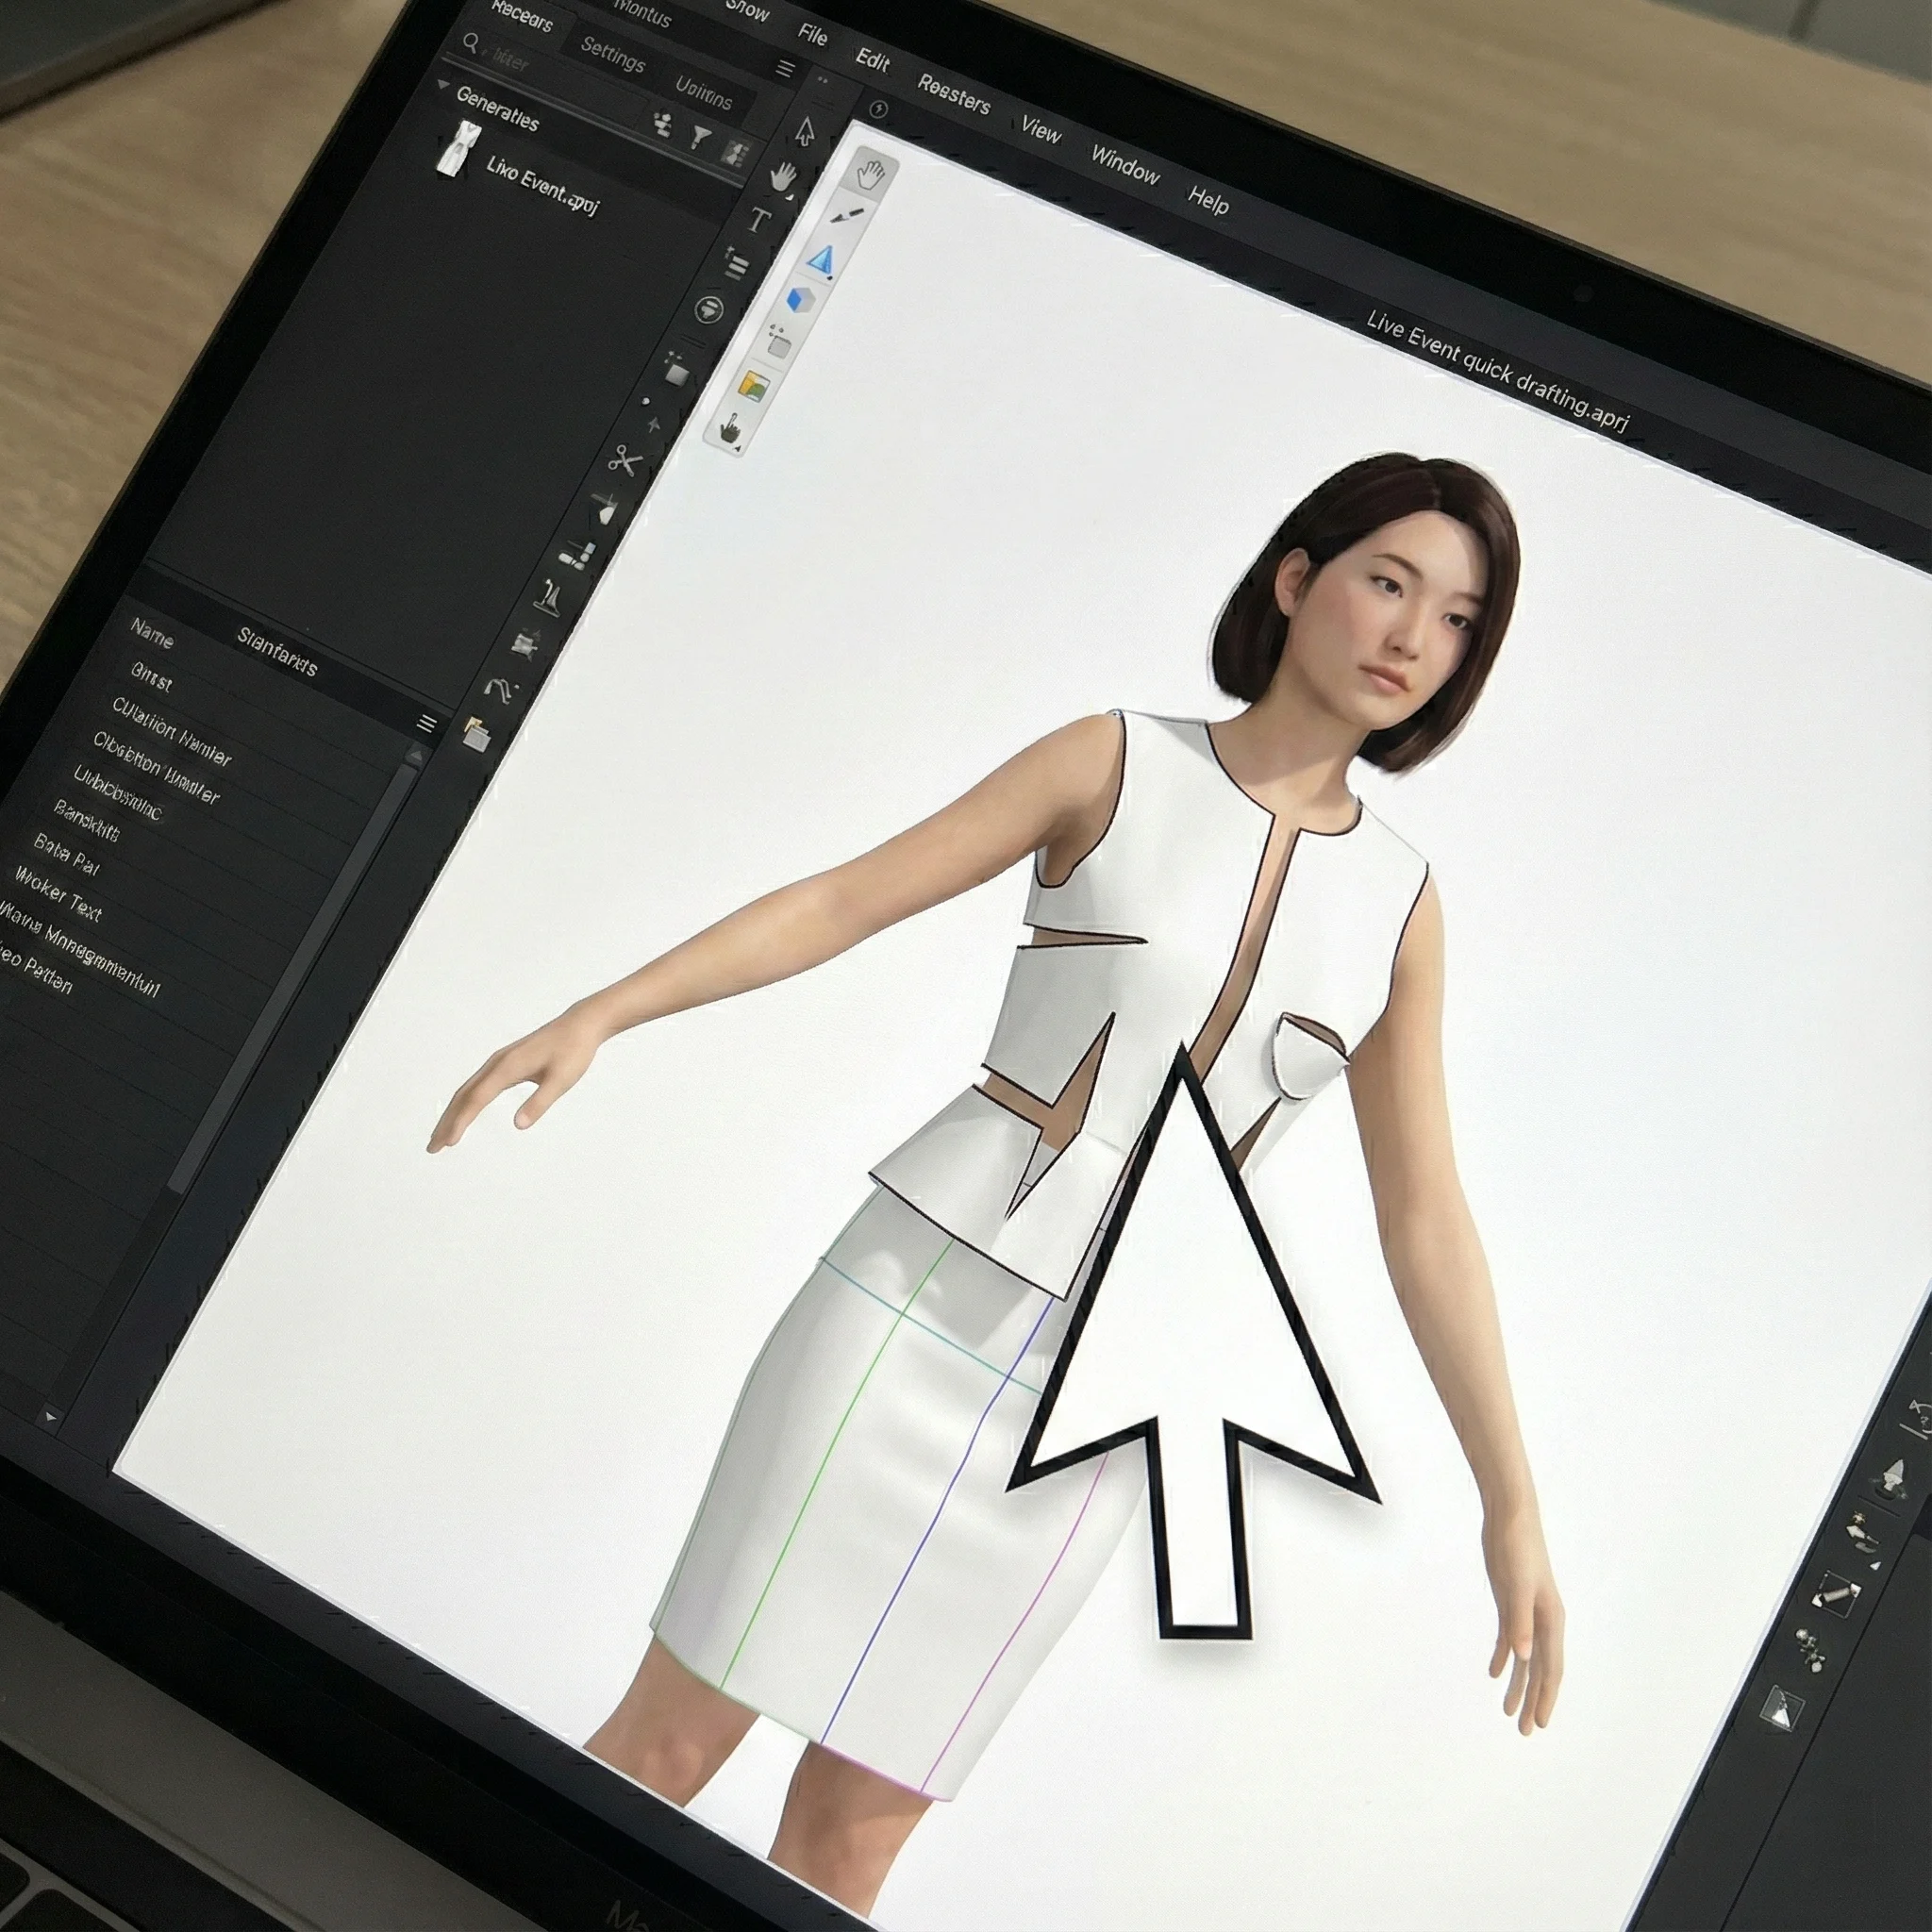
Task: Toggle the highlighted hand pan tool
Action: coord(871,176)
